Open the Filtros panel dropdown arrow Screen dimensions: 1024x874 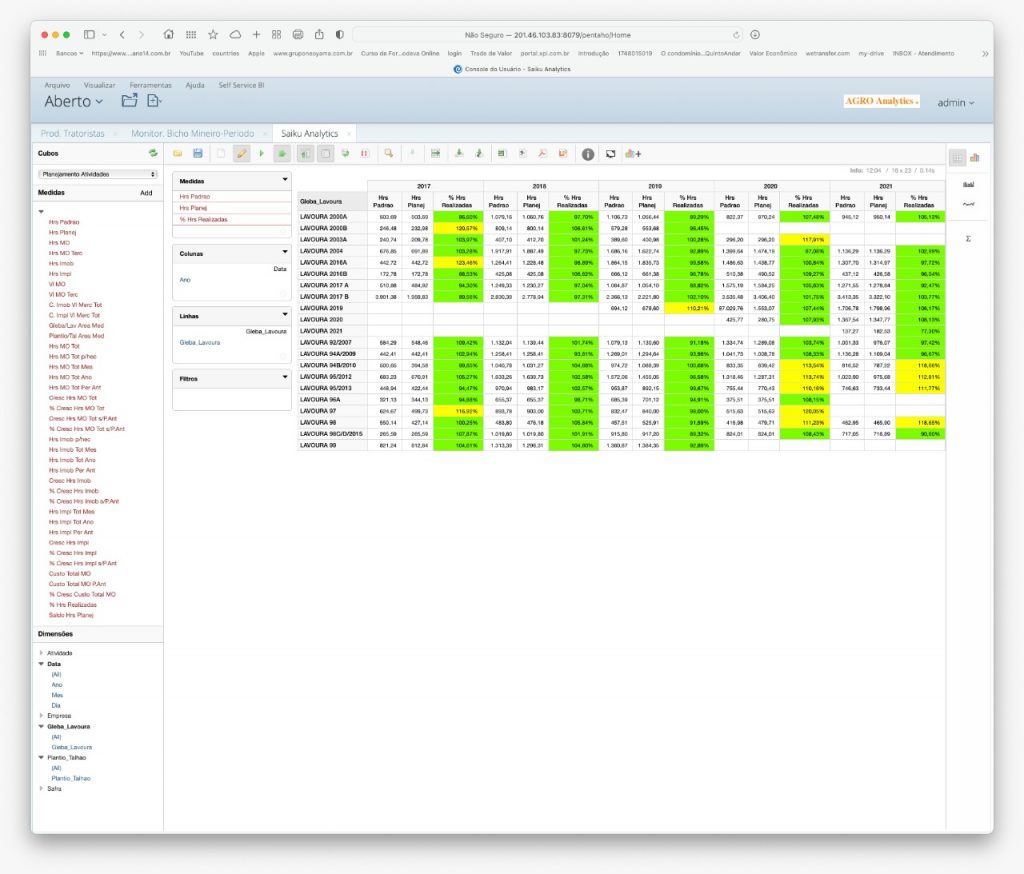285,378
